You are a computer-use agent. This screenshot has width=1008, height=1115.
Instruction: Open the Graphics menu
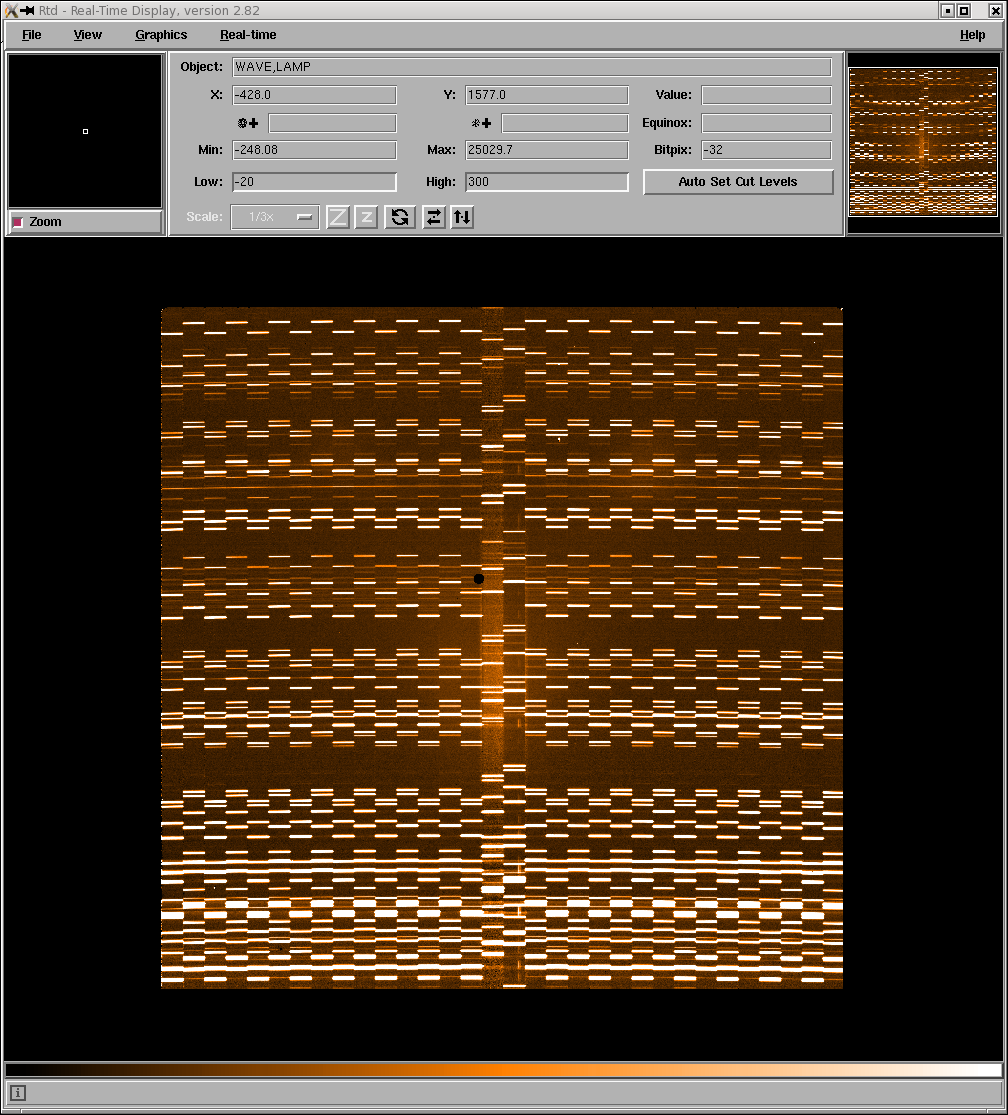pyautogui.click(x=161, y=35)
